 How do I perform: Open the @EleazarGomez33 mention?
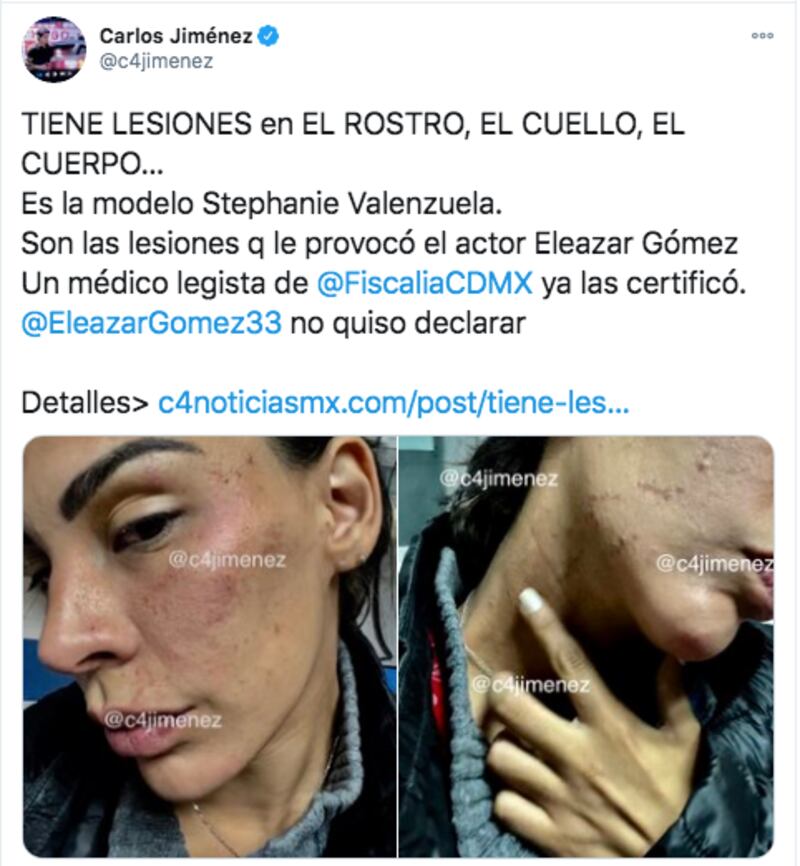click(151, 323)
